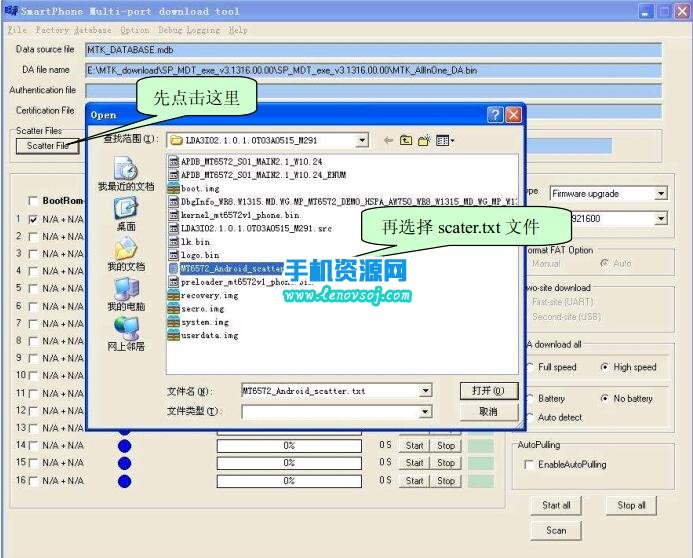Expand the file name dropdown (文件名)
This screenshot has width=693, height=558.
pyautogui.click(x=425, y=391)
